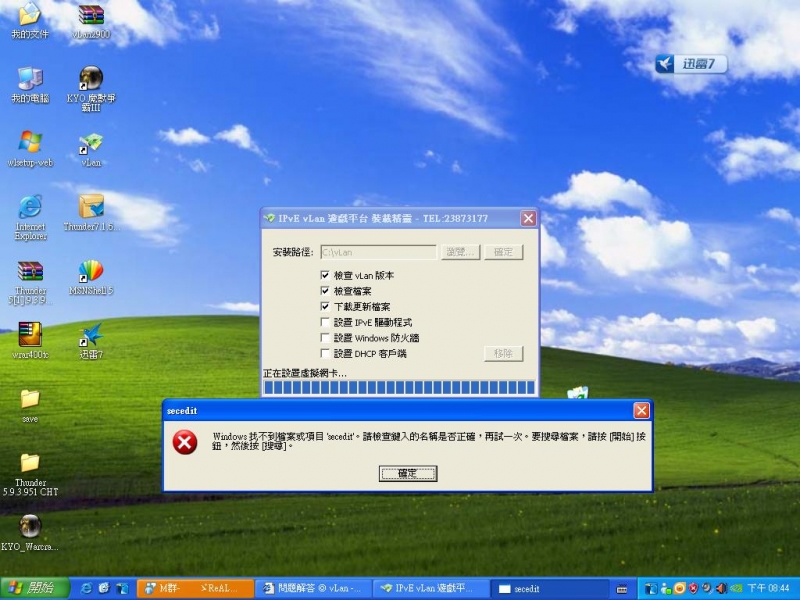
Task: Open the 我的電腦 desktop icon
Action: (x=30, y=81)
